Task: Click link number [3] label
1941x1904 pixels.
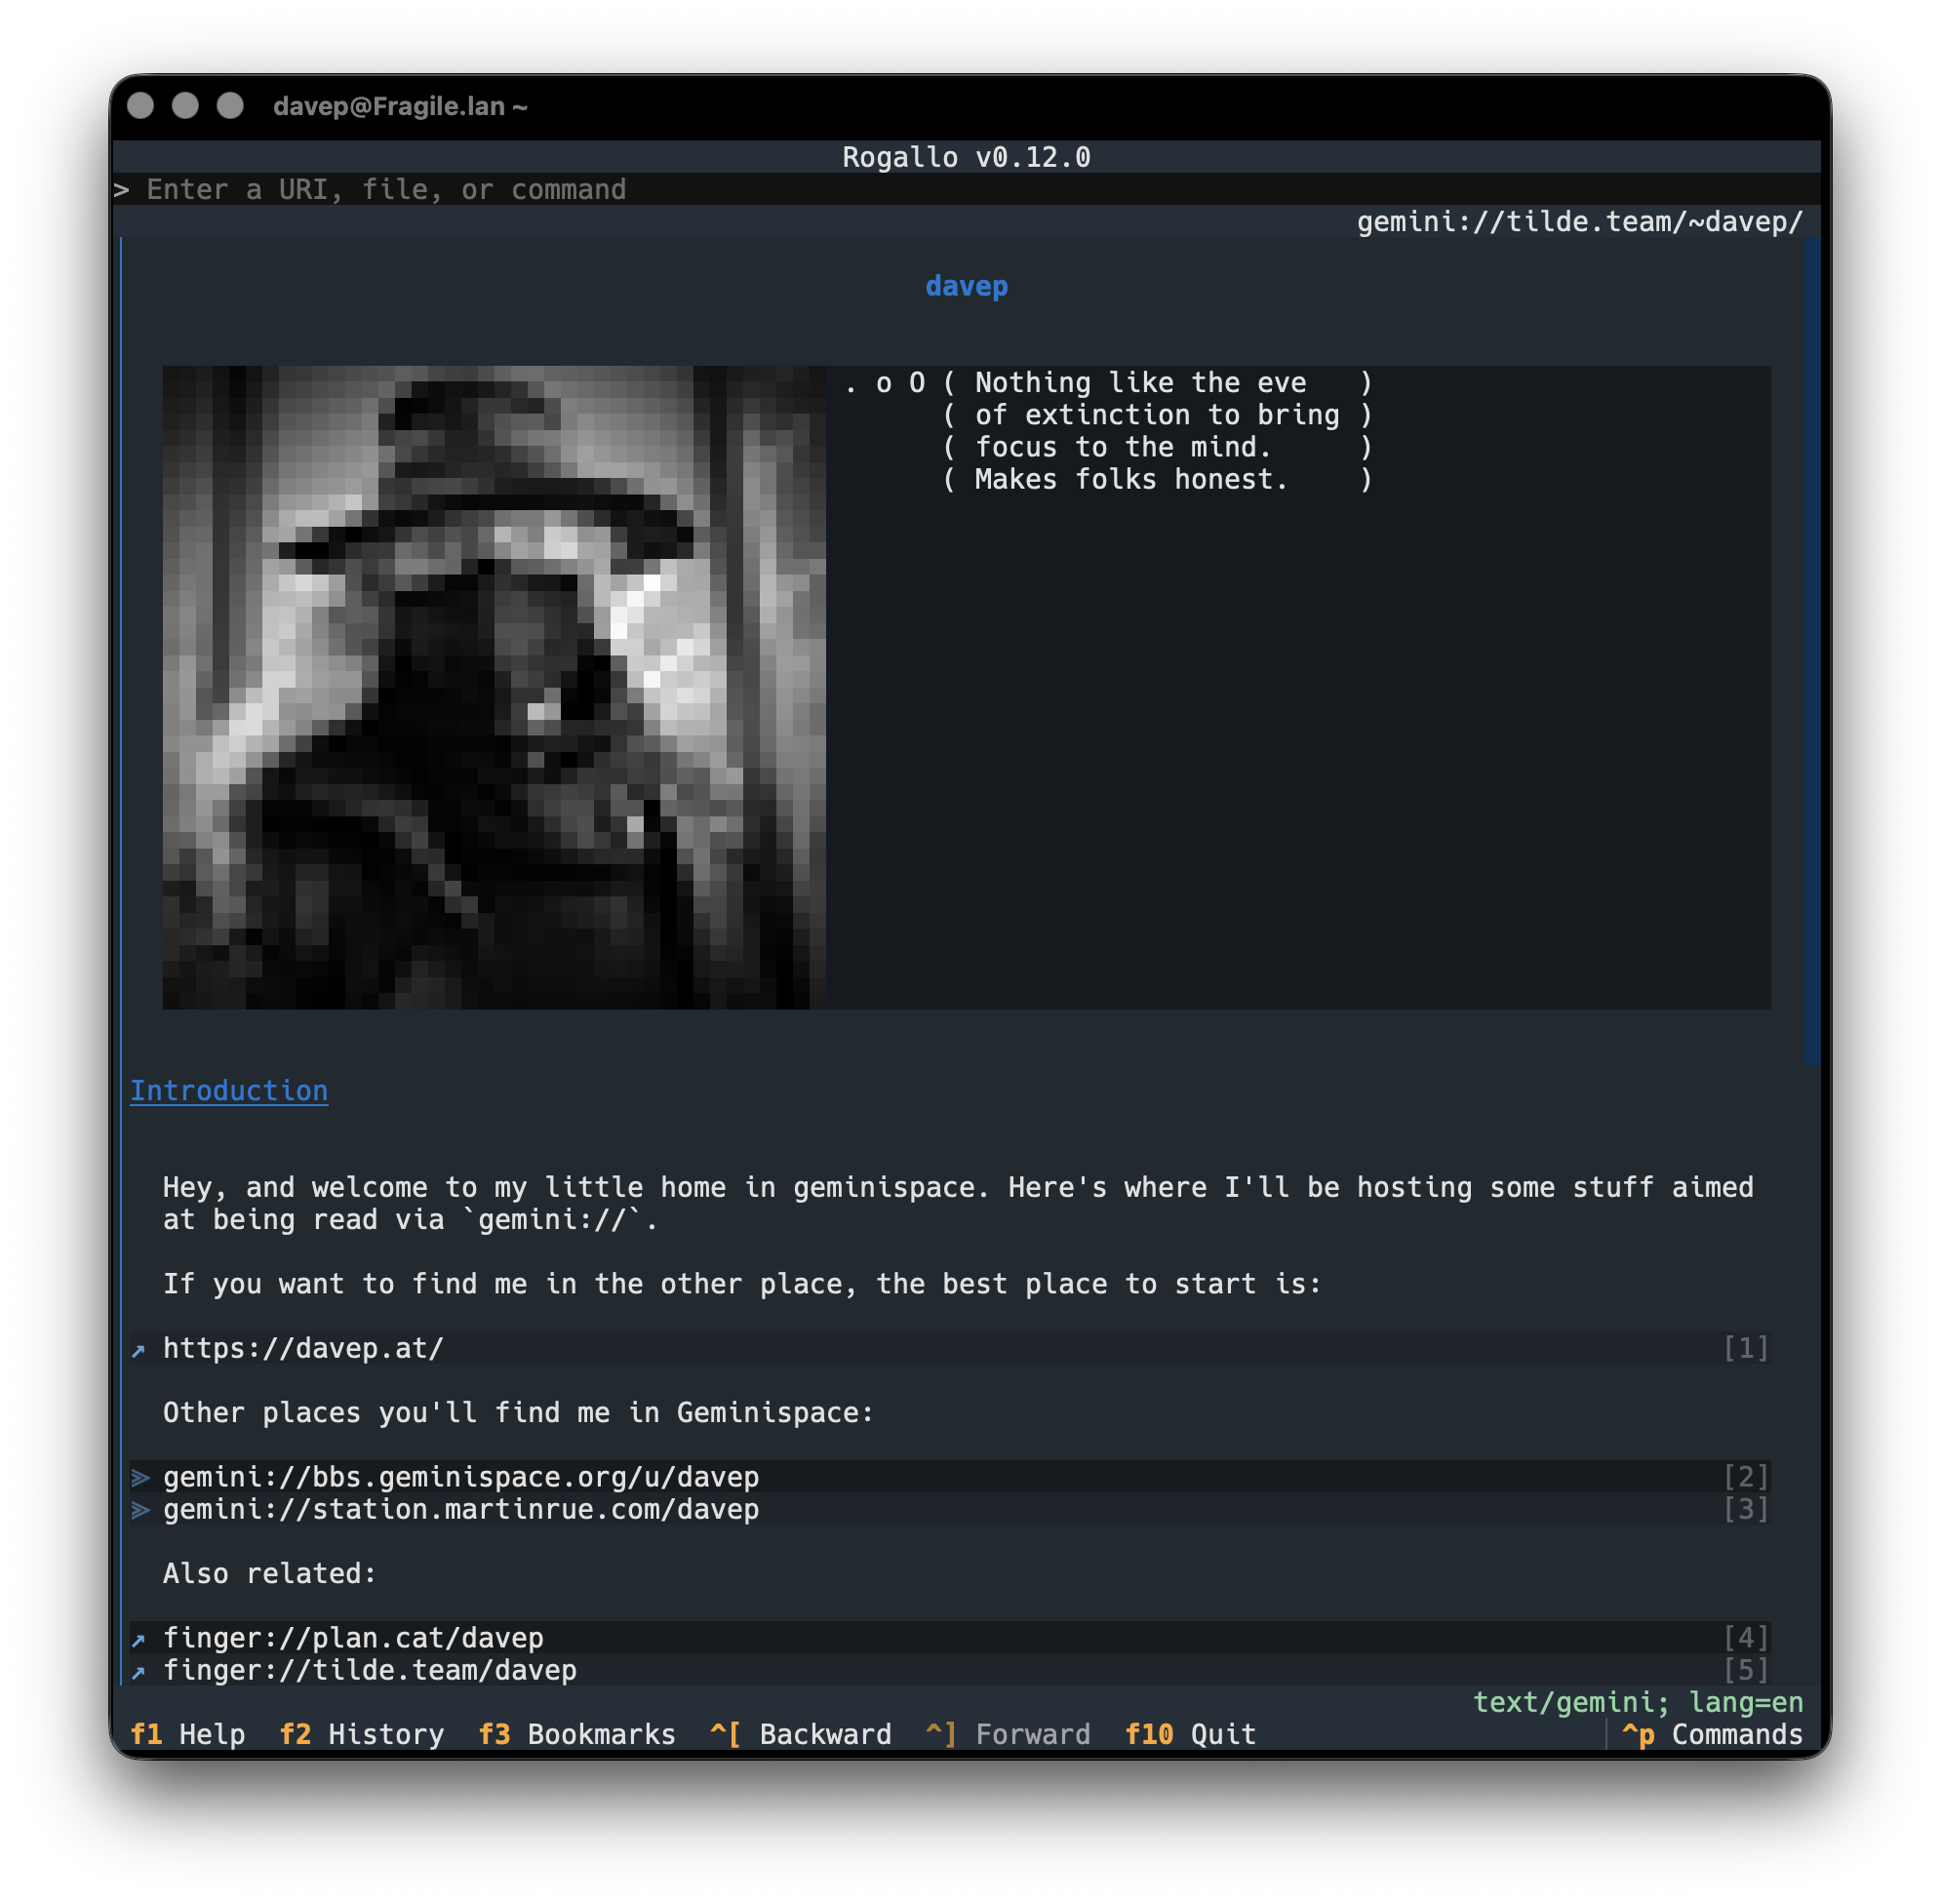Action: tap(1746, 1508)
